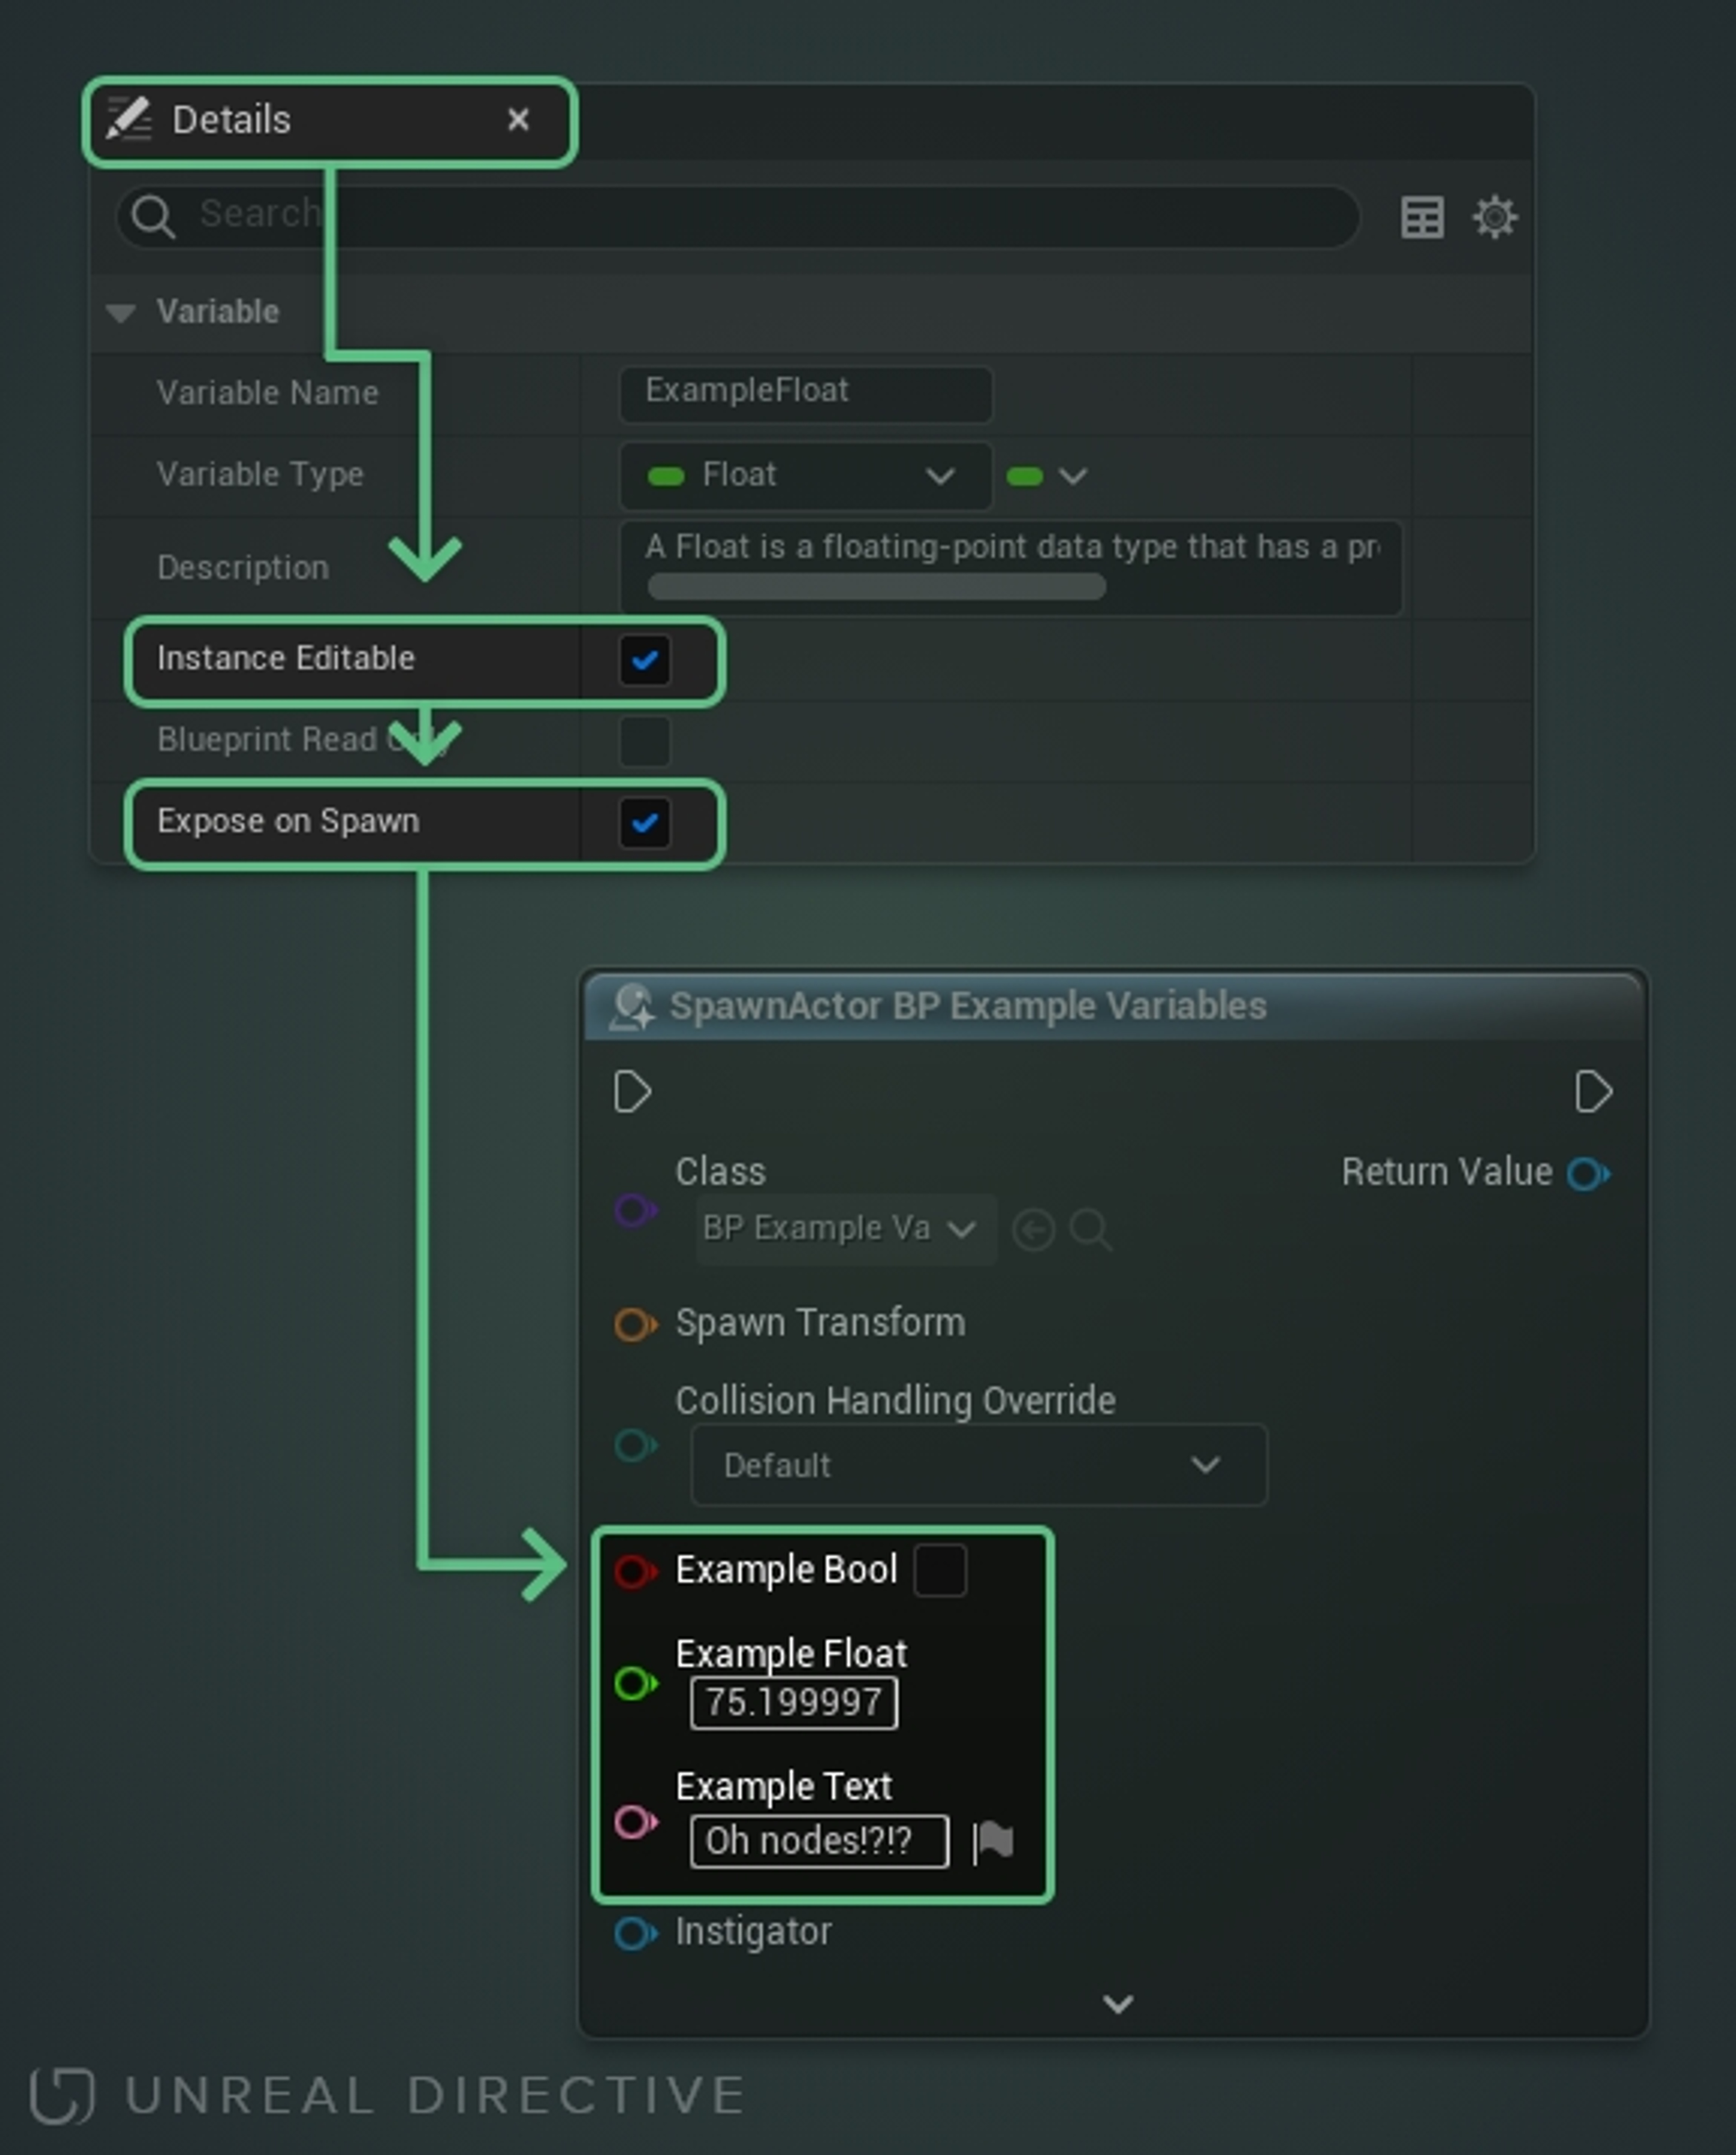This screenshot has width=1736, height=2155.
Task: Click the Description horizontal scrollbar
Action: [876, 587]
